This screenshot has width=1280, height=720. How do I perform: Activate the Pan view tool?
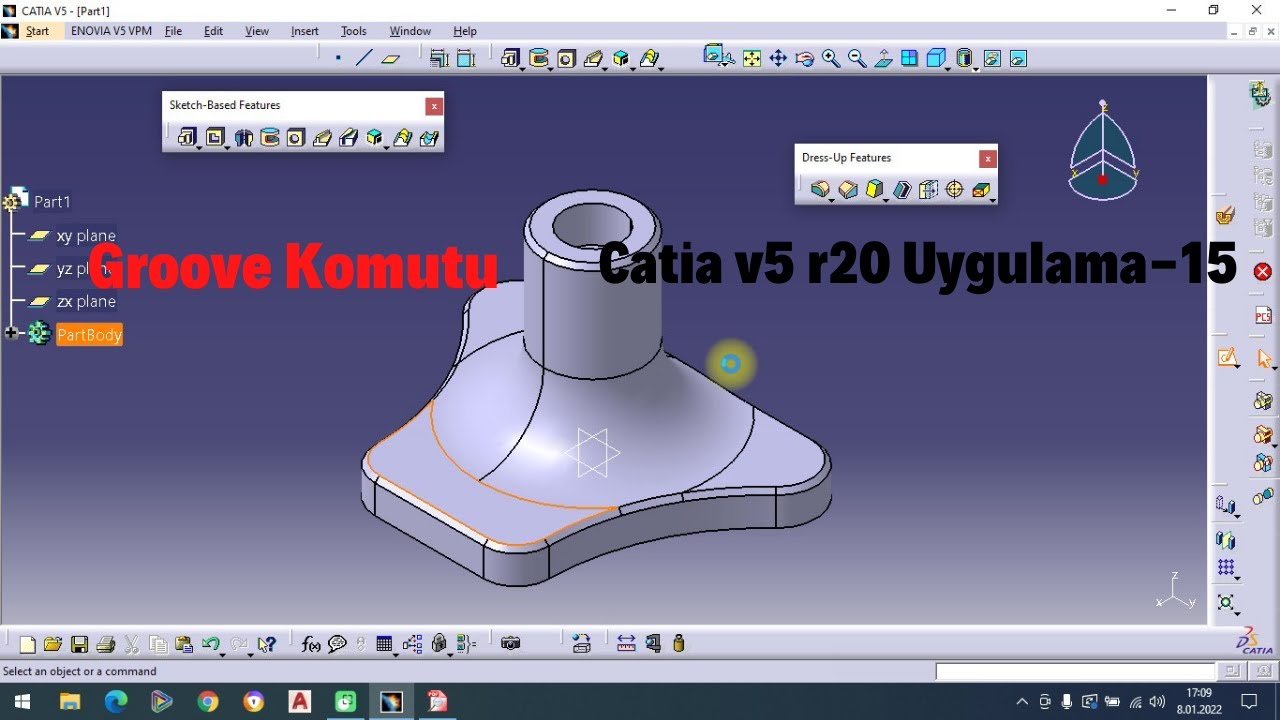[x=778, y=59]
